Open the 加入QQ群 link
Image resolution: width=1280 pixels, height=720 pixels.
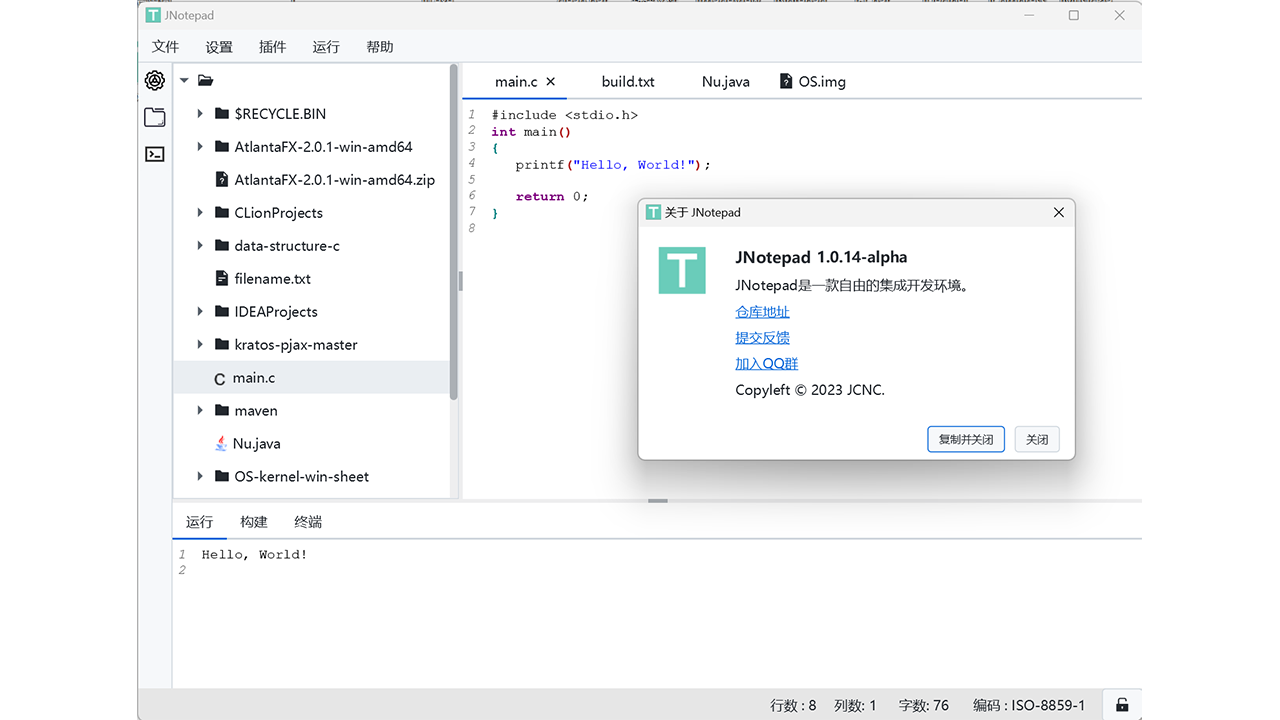click(x=766, y=363)
